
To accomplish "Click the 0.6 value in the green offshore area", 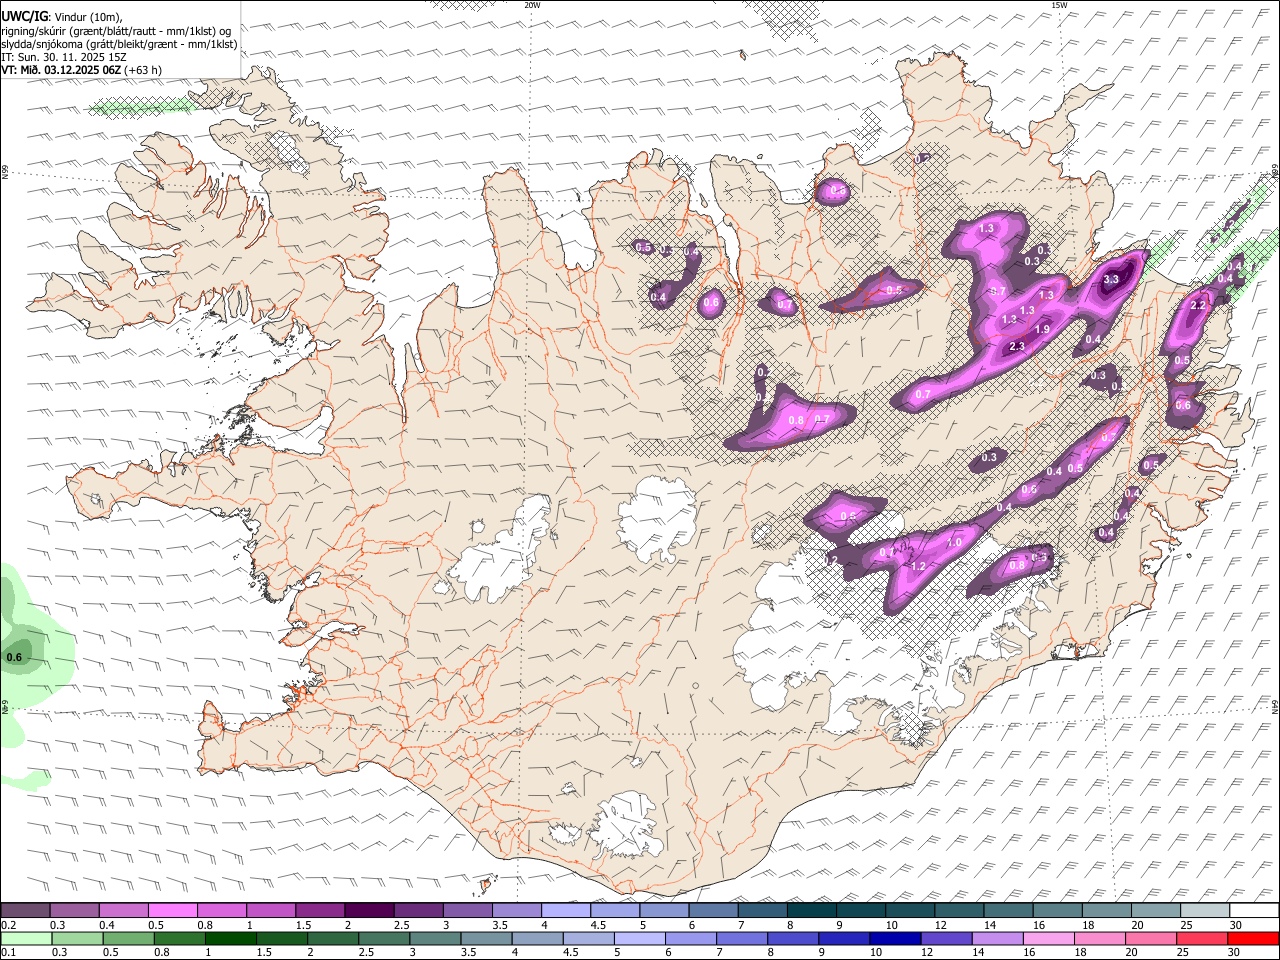I will [14, 657].
